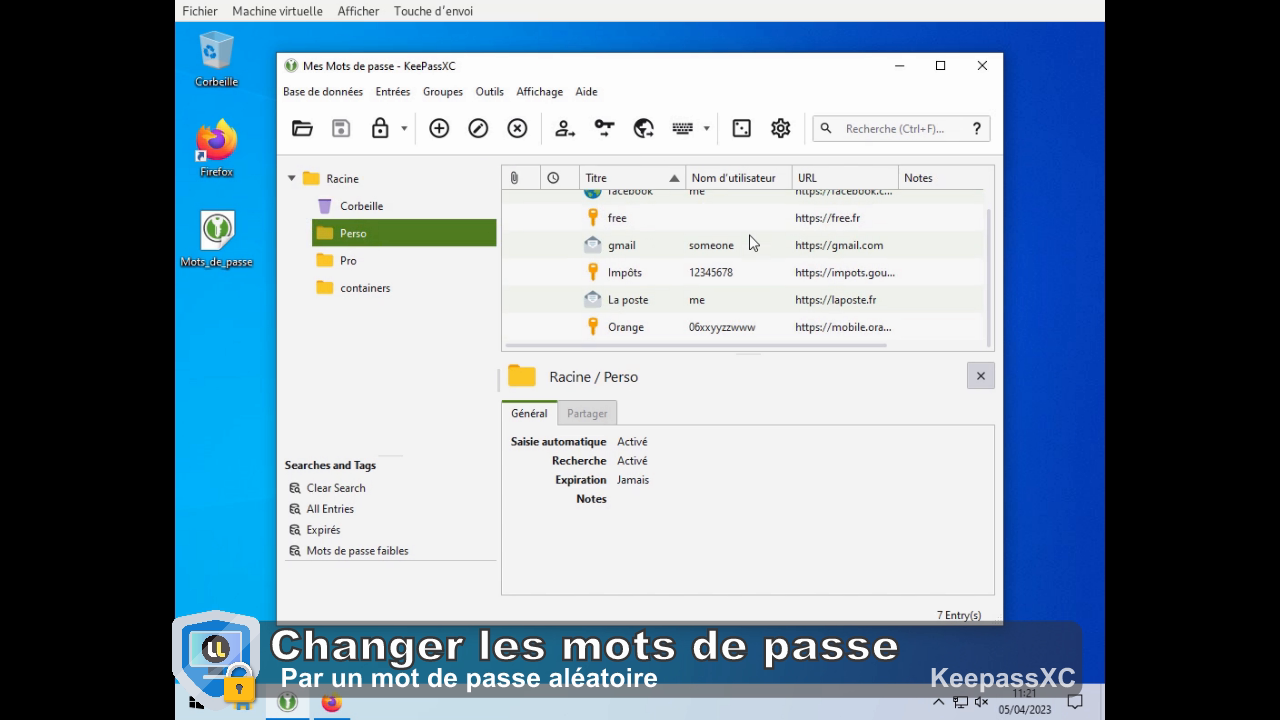Copy URL globe toolbar icon
1280x720 pixels.
pyautogui.click(x=644, y=128)
